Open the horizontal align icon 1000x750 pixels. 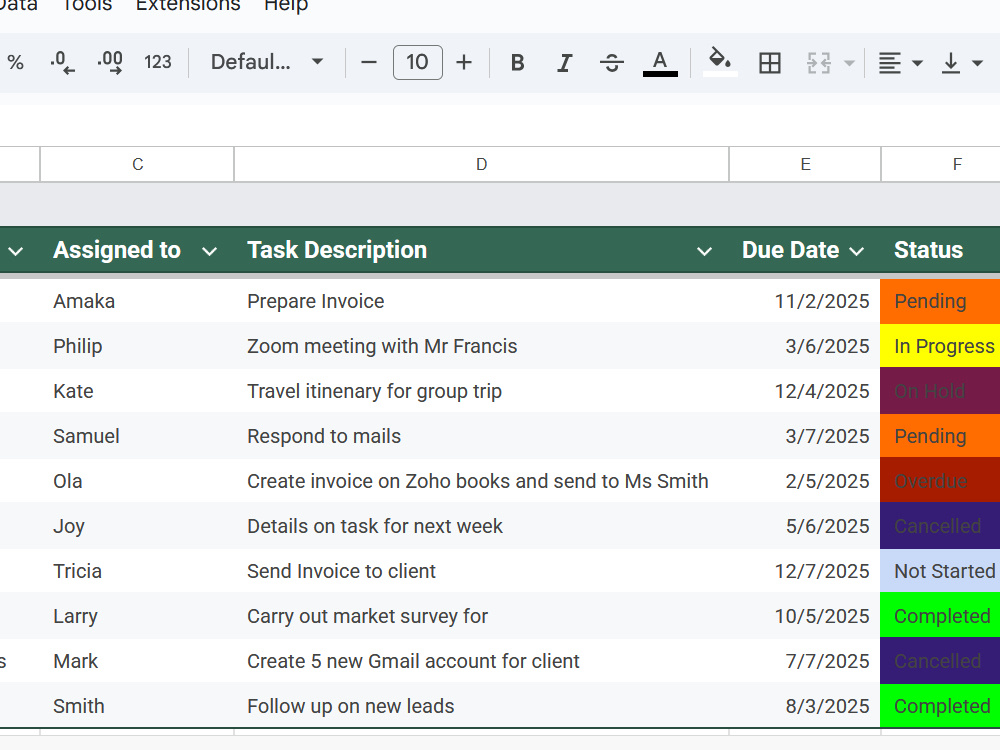pyautogui.click(x=890, y=62)
